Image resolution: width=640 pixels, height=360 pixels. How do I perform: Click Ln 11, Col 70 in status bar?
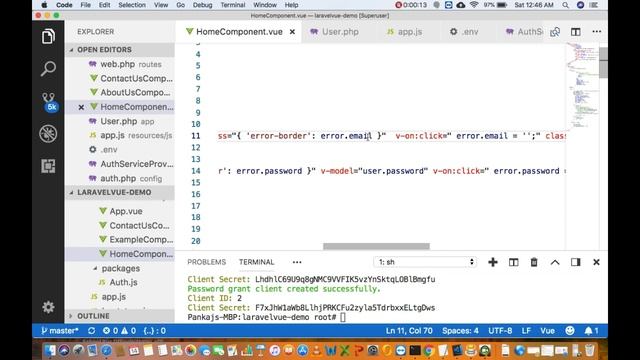(x=409, y=331)
